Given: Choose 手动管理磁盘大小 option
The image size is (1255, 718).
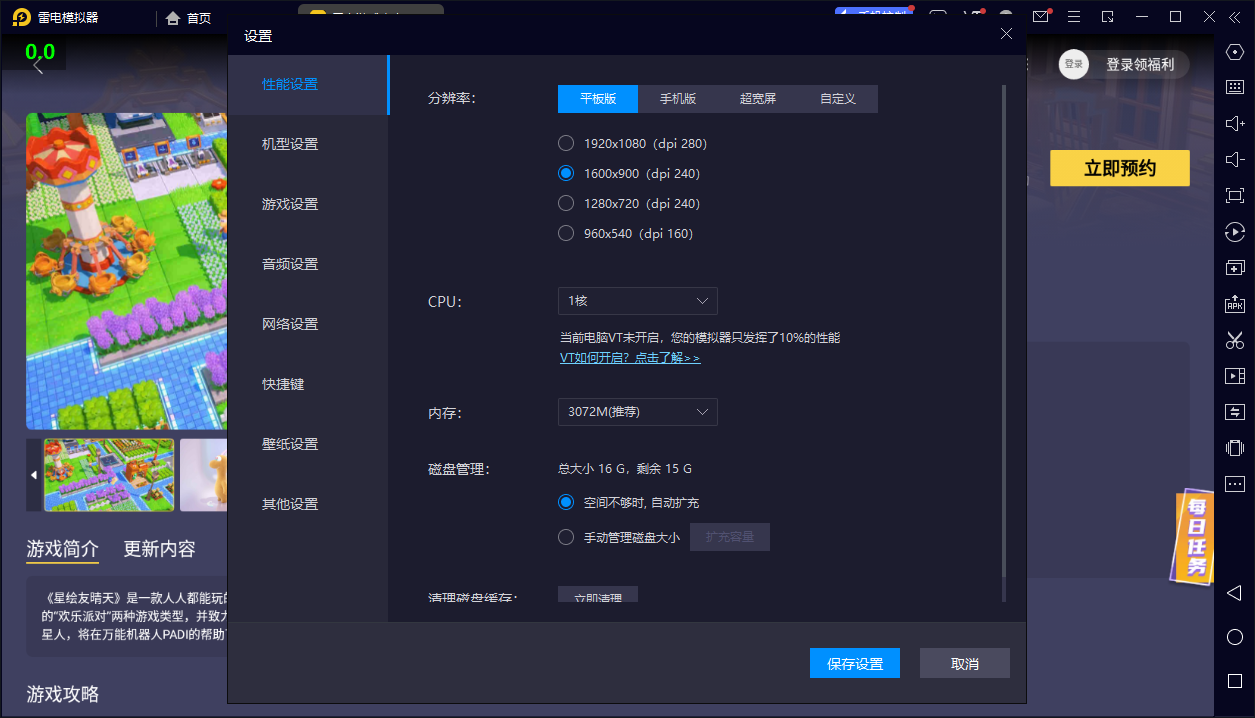Looking at the screenshot, I should coord(565,536).
